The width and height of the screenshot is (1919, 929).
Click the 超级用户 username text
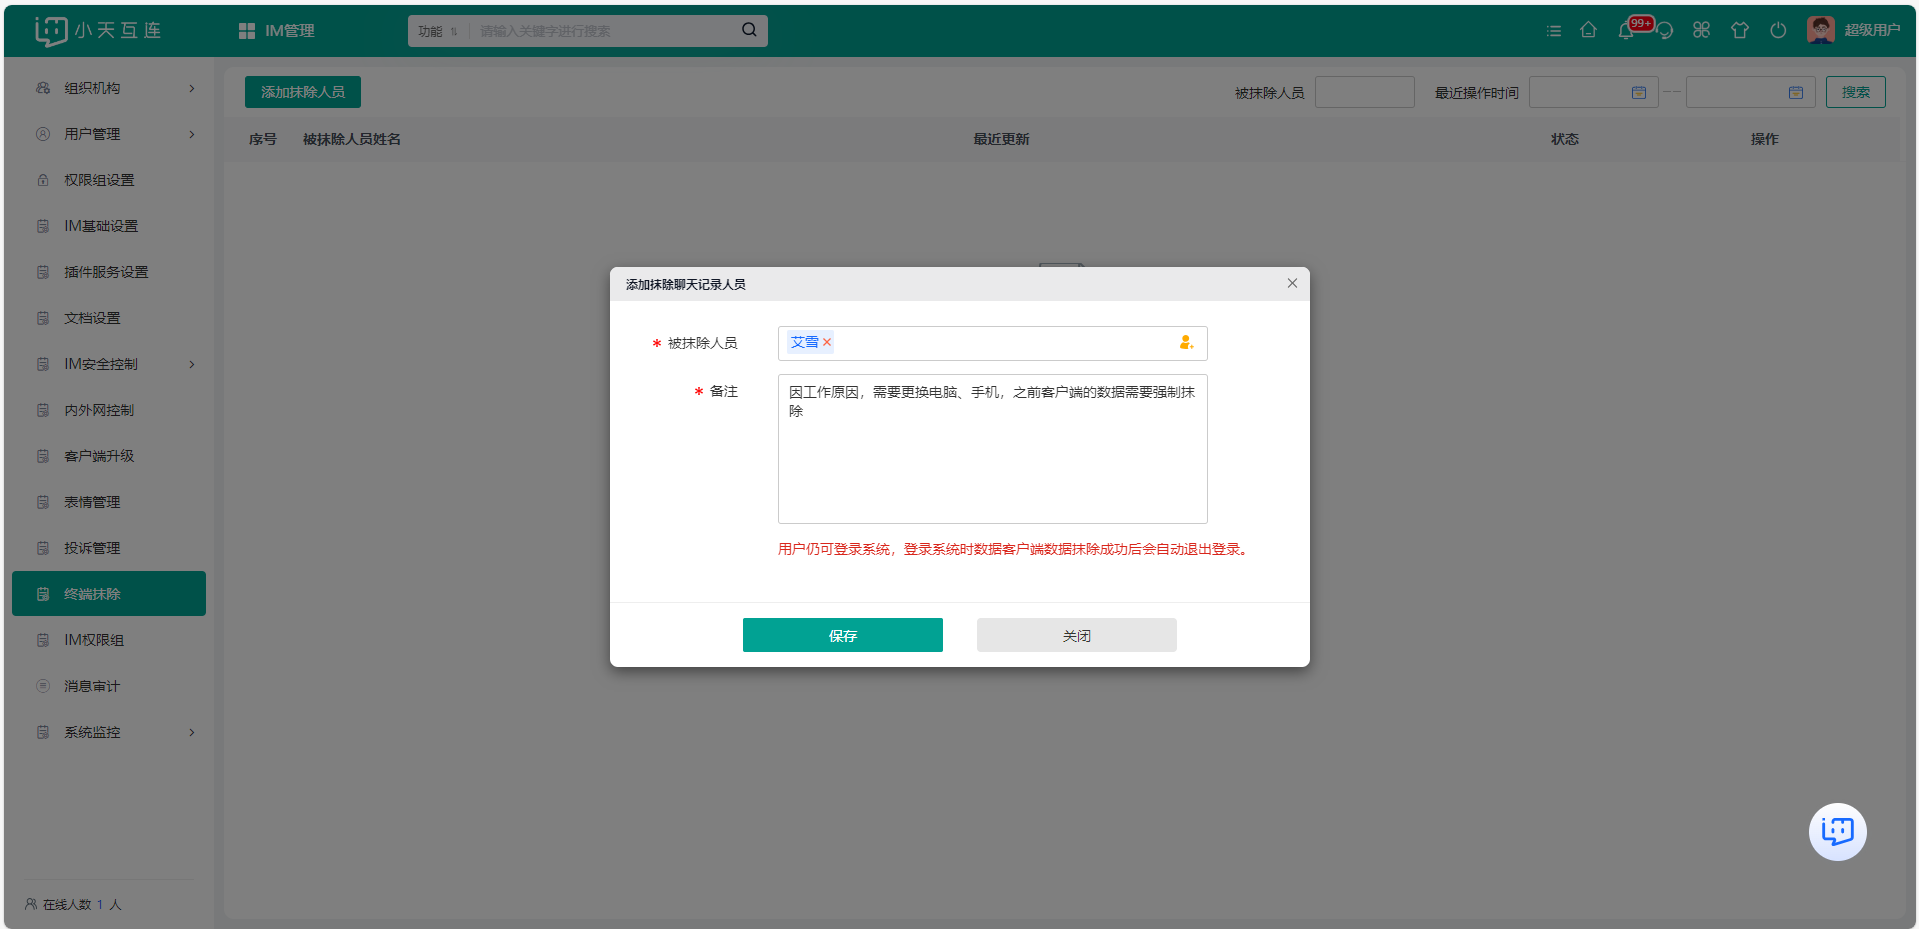pyautogui.click(x=1873, y=30)
